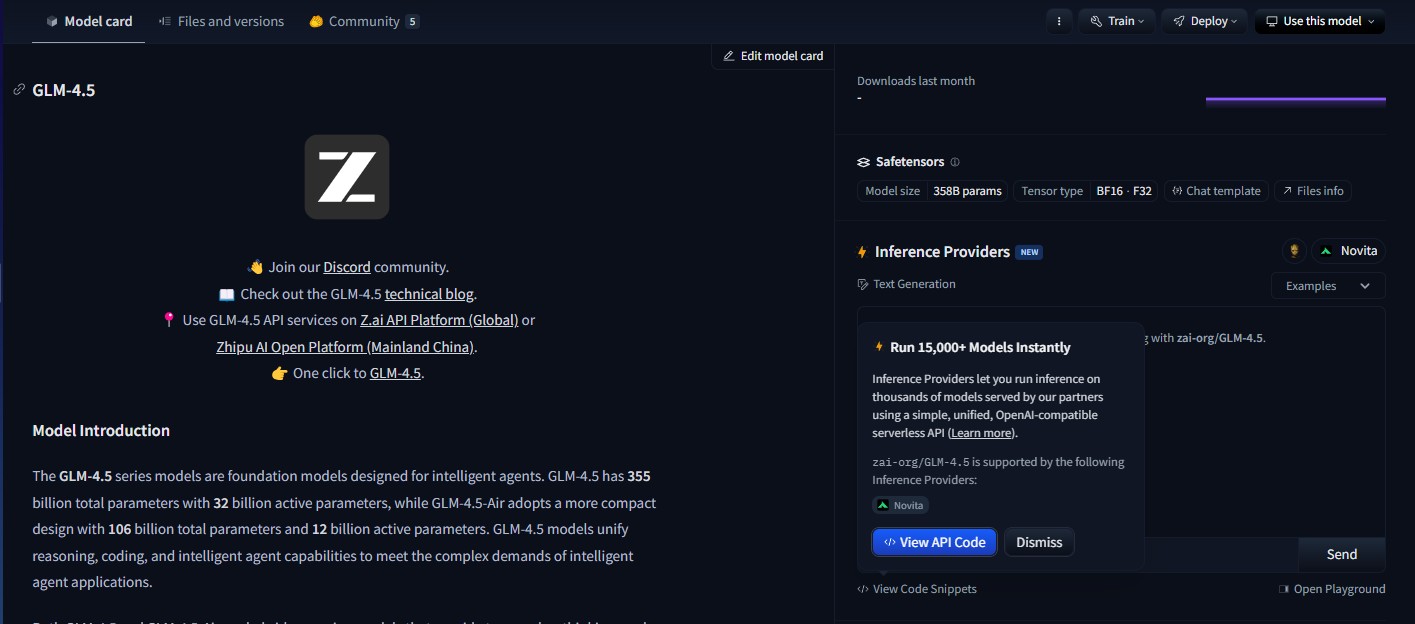The width and height of the screenshot is (1415, 624).
Task: Click the View API Code button
Action: click(x=935, y=542)
